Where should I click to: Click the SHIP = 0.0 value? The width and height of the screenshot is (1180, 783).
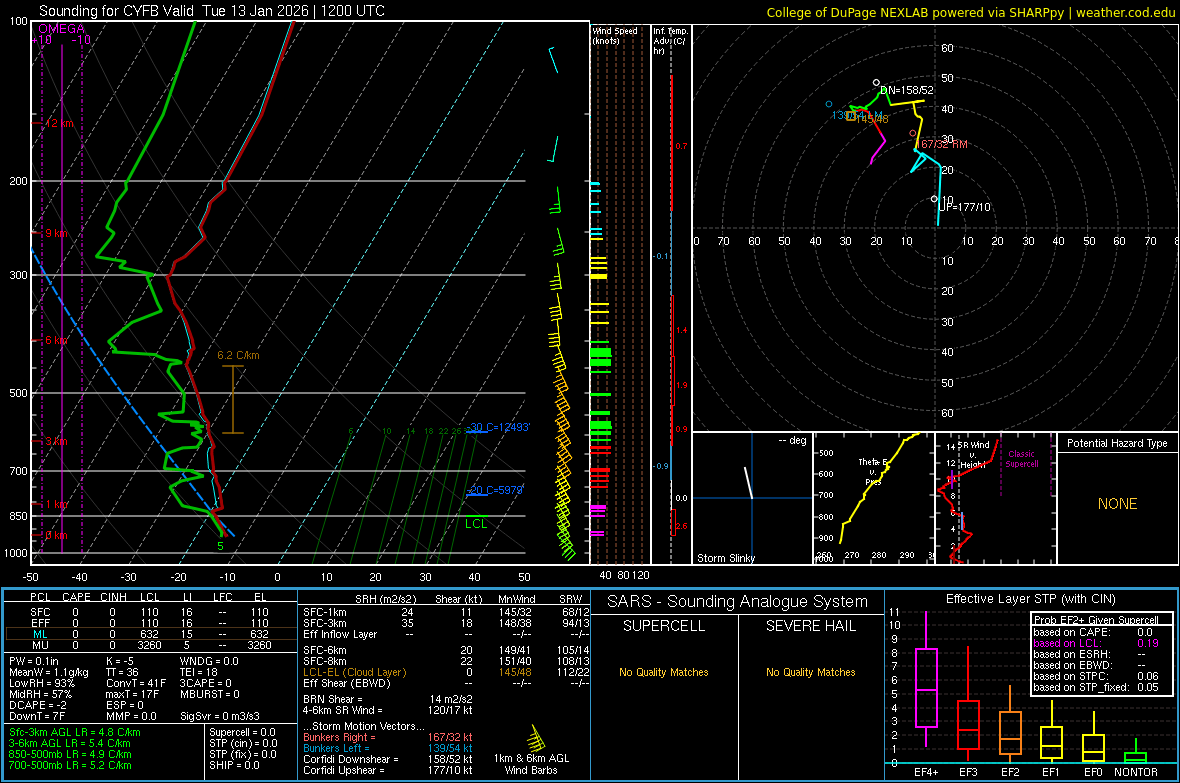click(234, 765)
